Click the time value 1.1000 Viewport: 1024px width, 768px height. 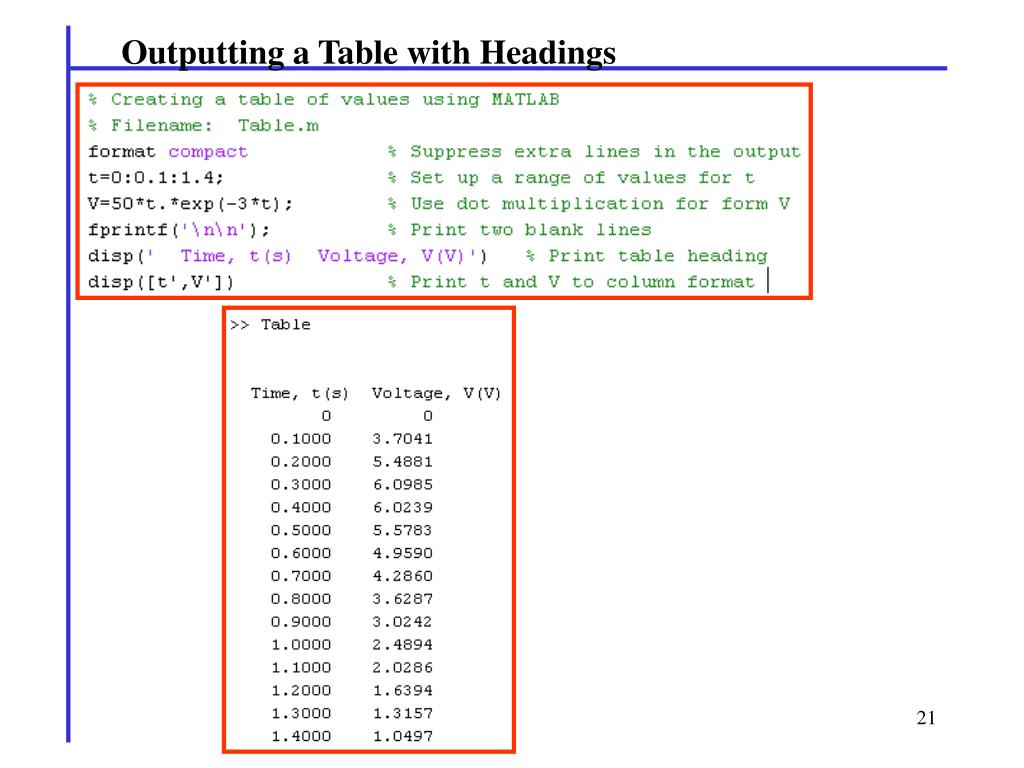point(301,667)
